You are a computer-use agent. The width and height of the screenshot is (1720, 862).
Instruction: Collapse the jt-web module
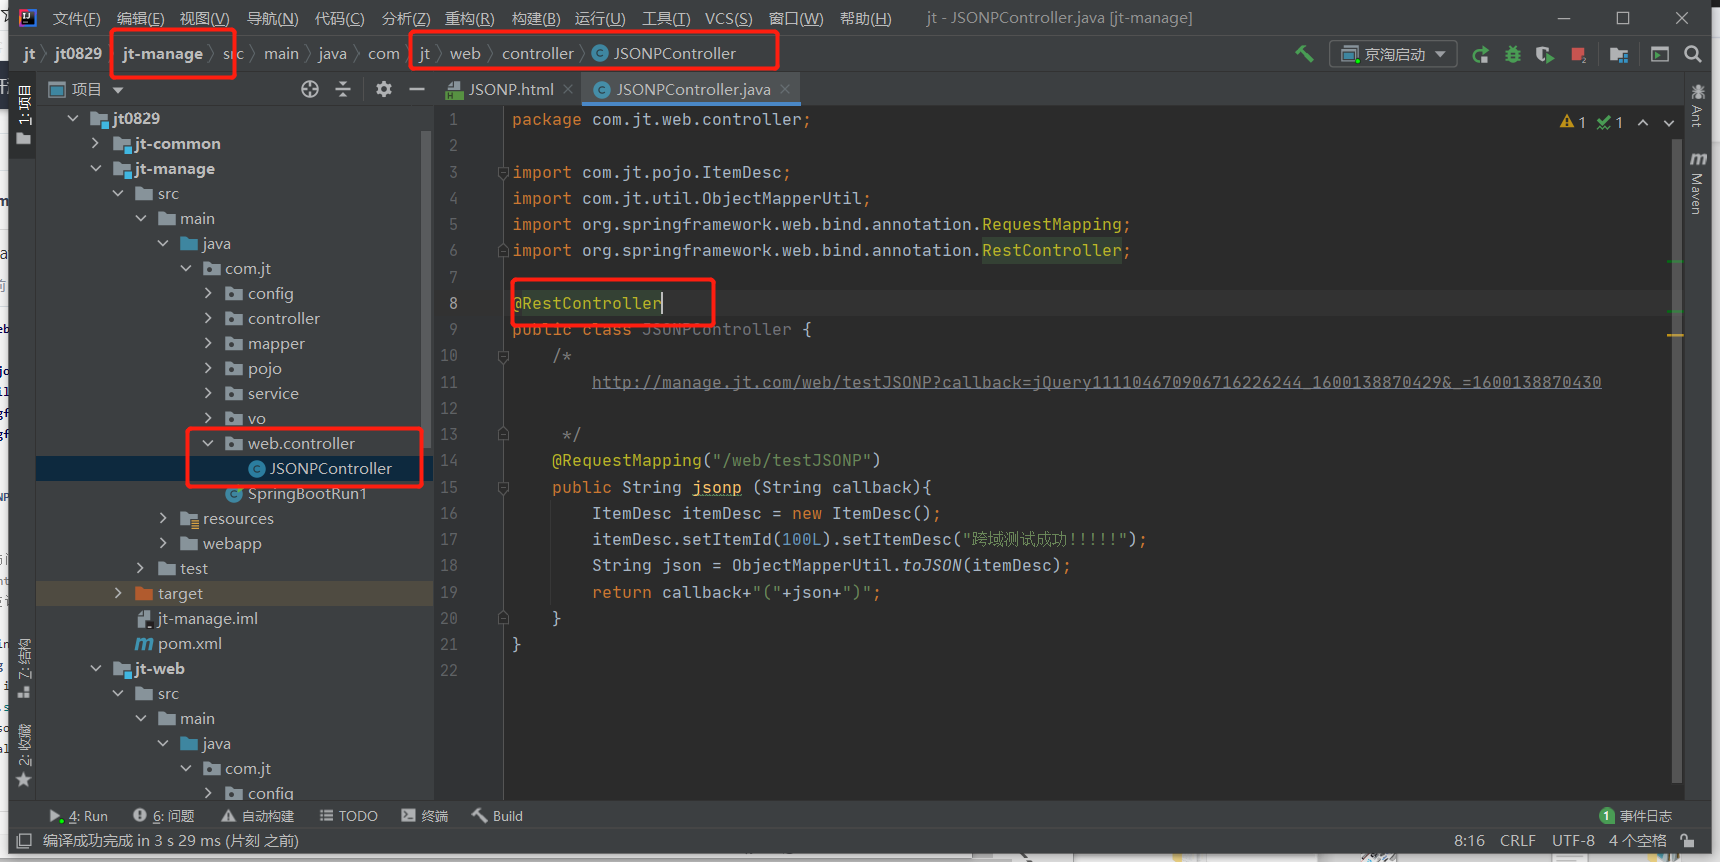(x=96, y=668)
